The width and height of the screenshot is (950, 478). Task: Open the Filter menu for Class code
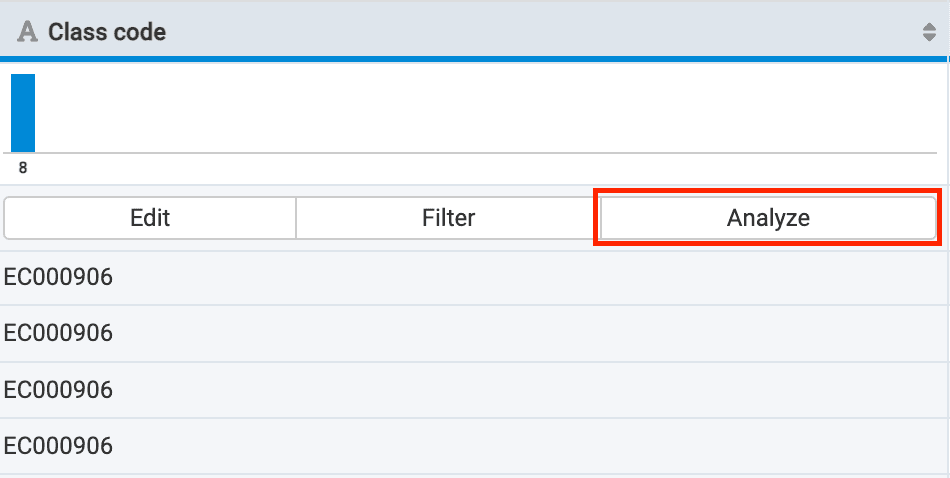click(x=448, y=217)
